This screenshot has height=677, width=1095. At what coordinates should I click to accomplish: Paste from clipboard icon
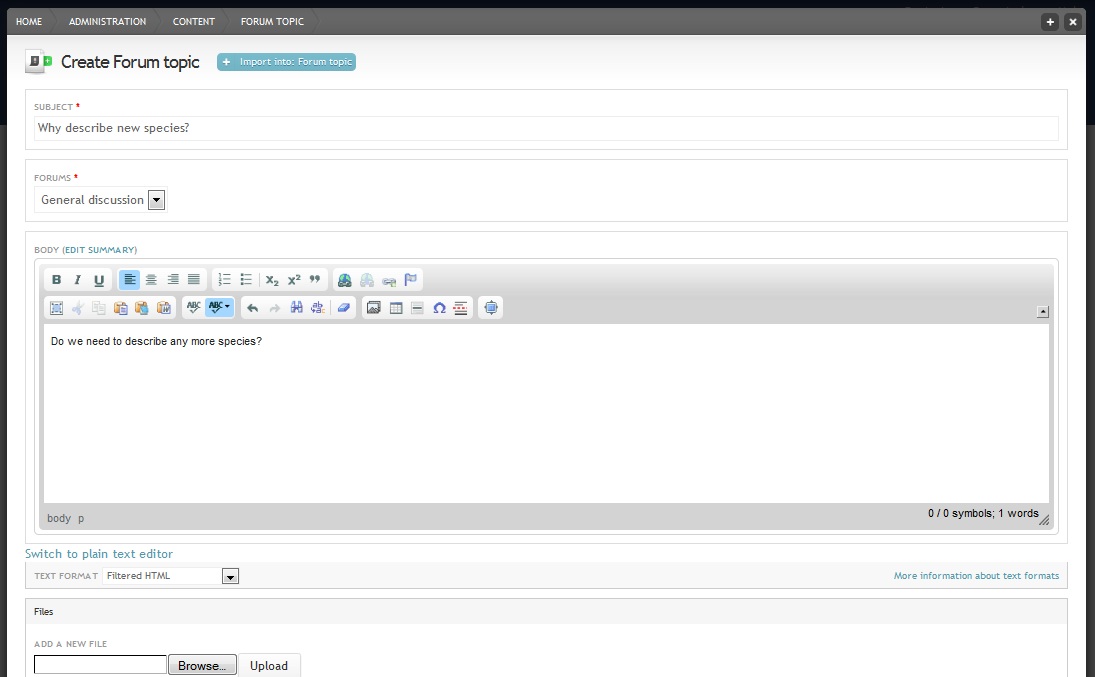121,307
